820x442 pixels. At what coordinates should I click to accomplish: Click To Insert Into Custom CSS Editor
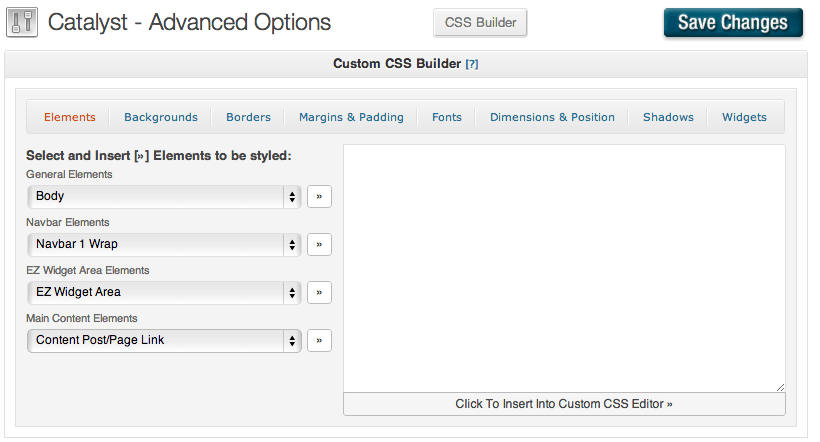pos(564,405)
